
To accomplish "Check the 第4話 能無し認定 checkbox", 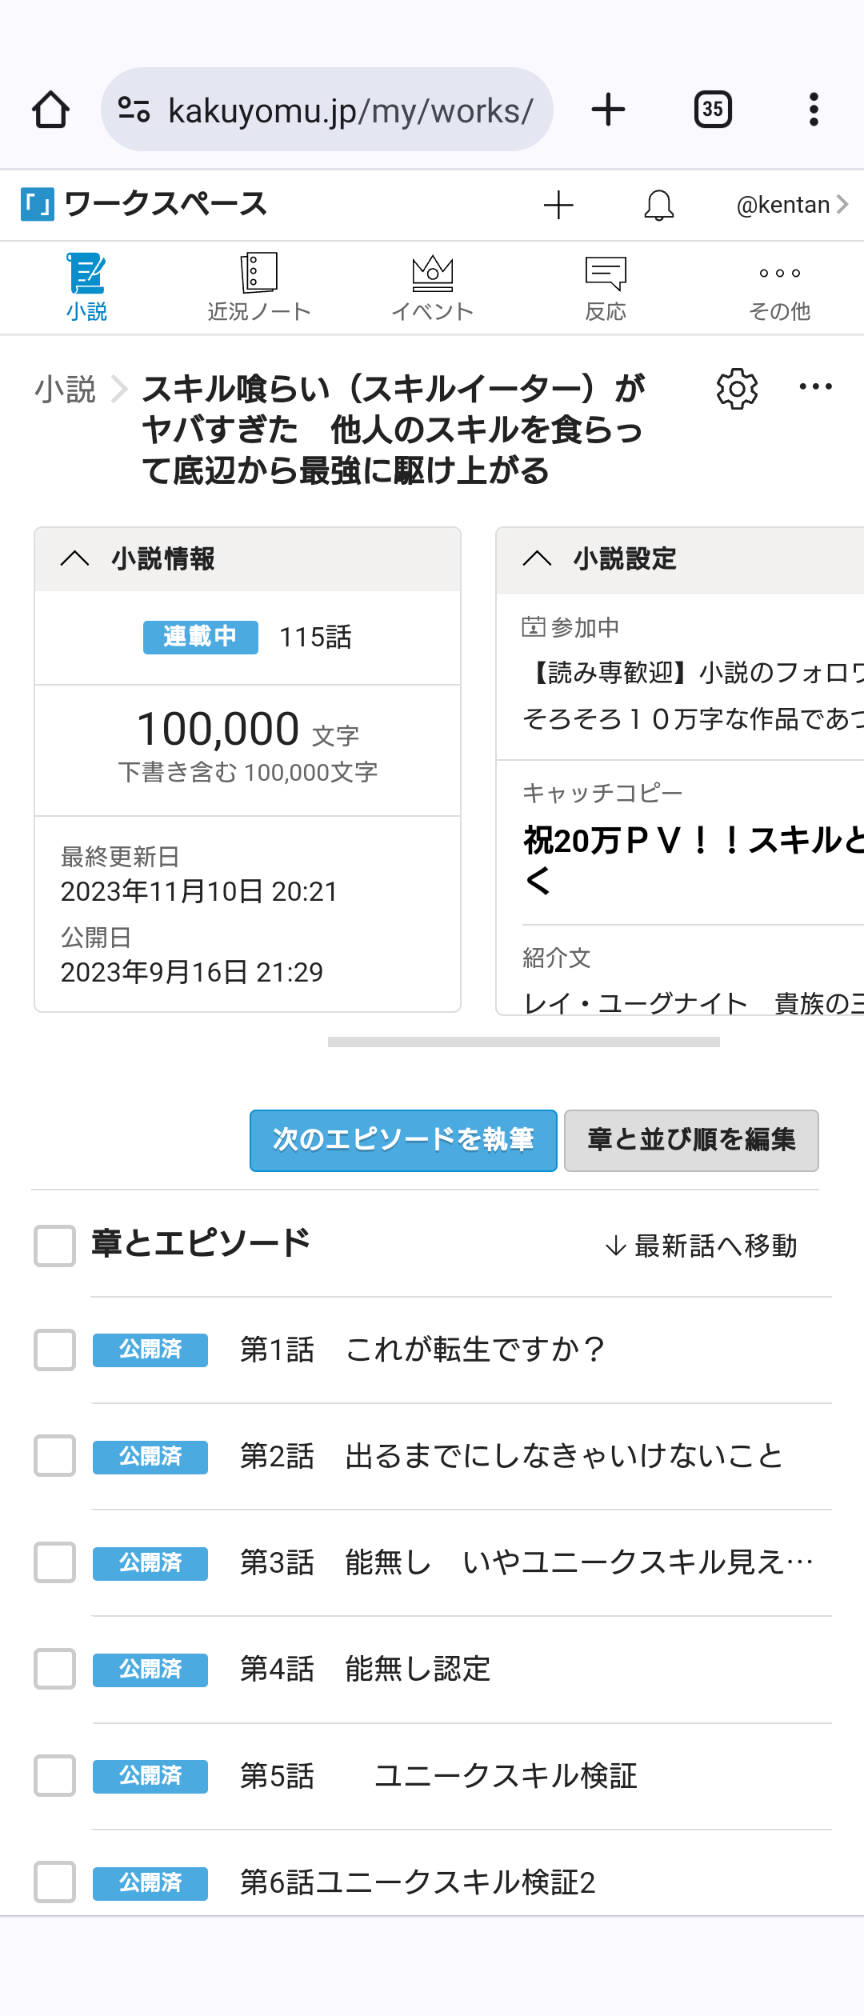I will click(55, 1669).
